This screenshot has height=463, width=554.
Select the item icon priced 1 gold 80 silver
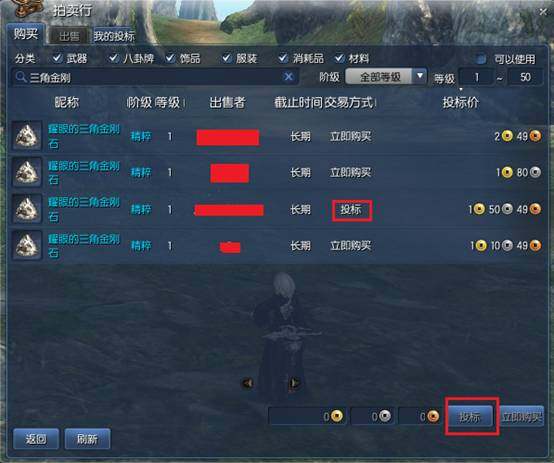click(x=27, y=172)
